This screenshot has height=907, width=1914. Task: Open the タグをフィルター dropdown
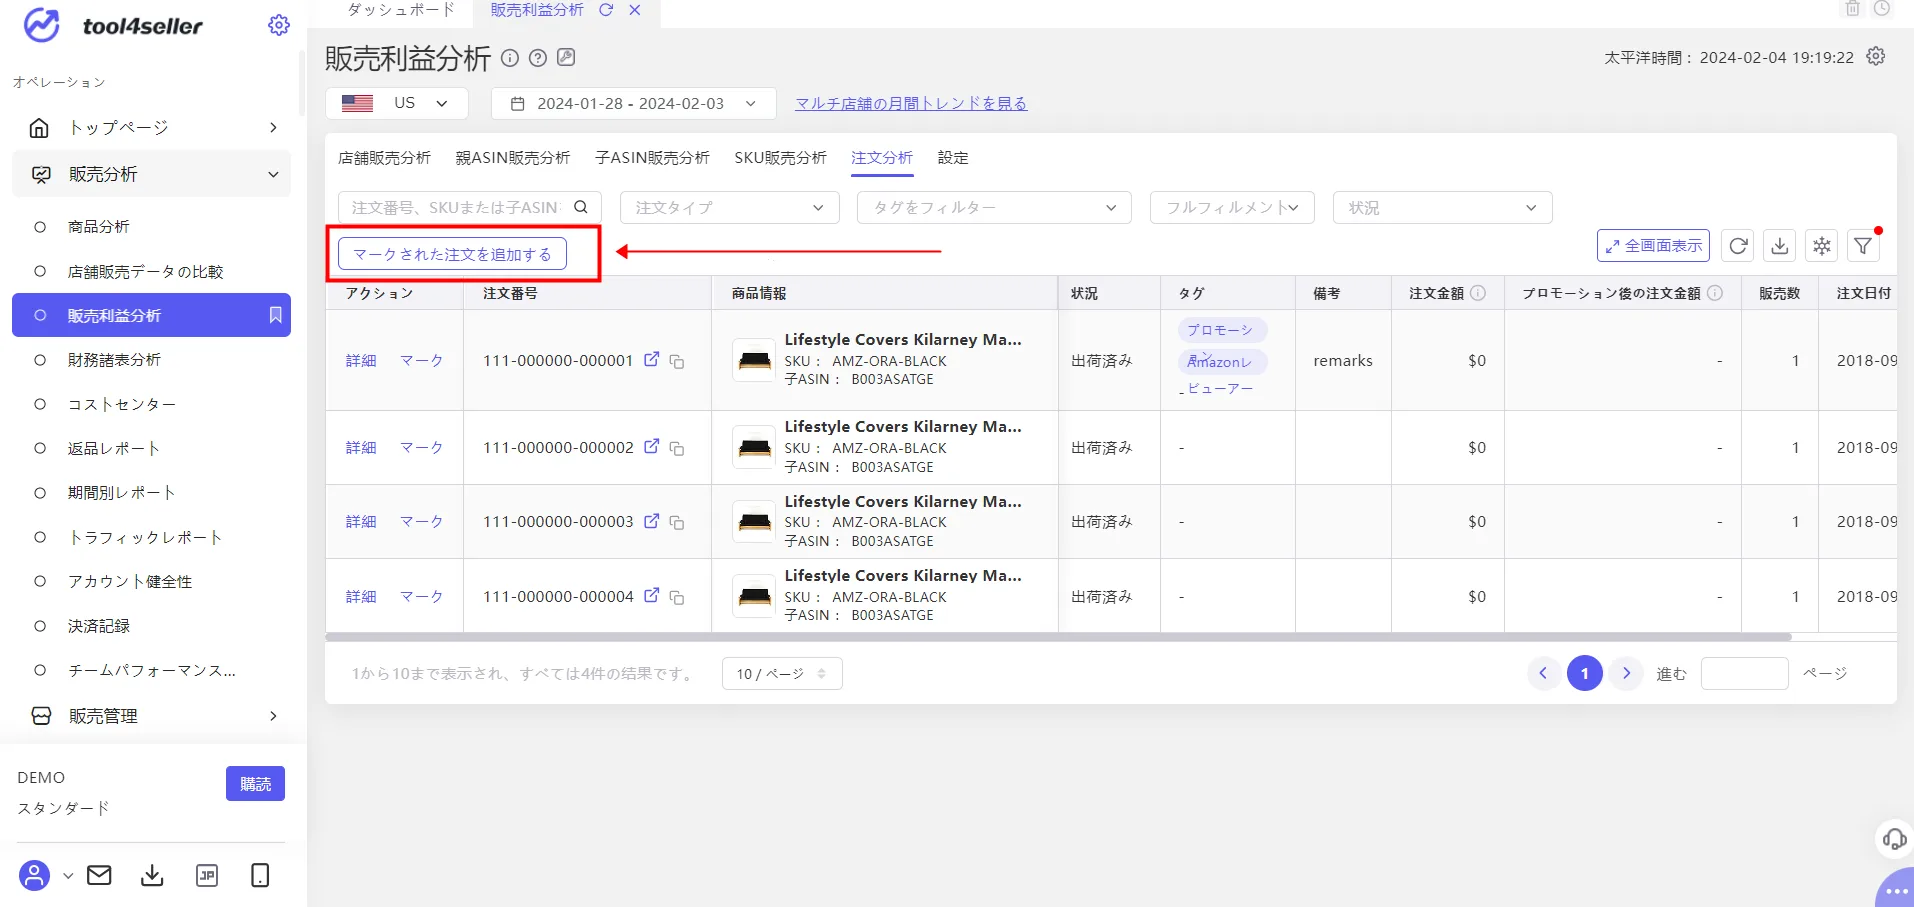click(994, 207)
